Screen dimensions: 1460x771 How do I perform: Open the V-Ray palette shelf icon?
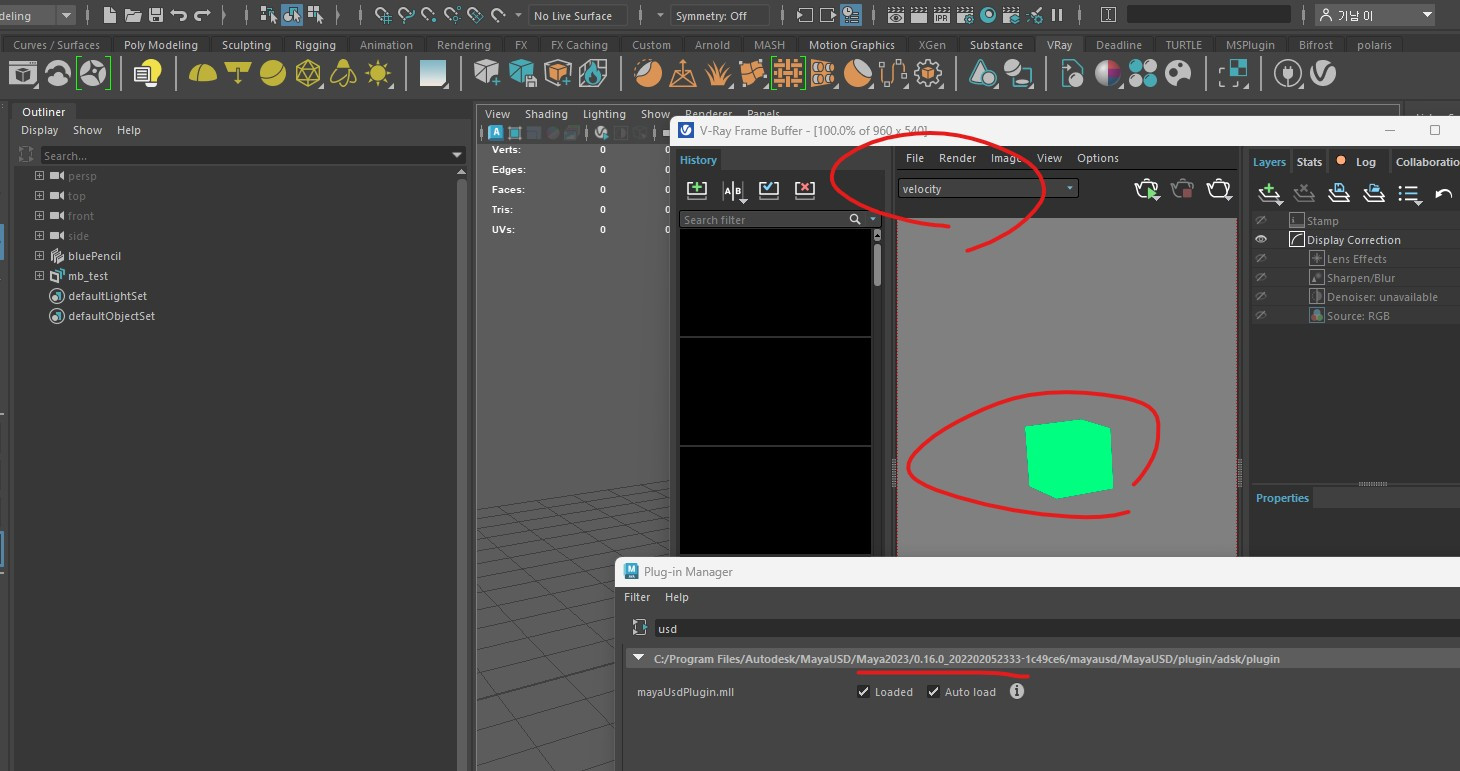tap(1179, 73)
